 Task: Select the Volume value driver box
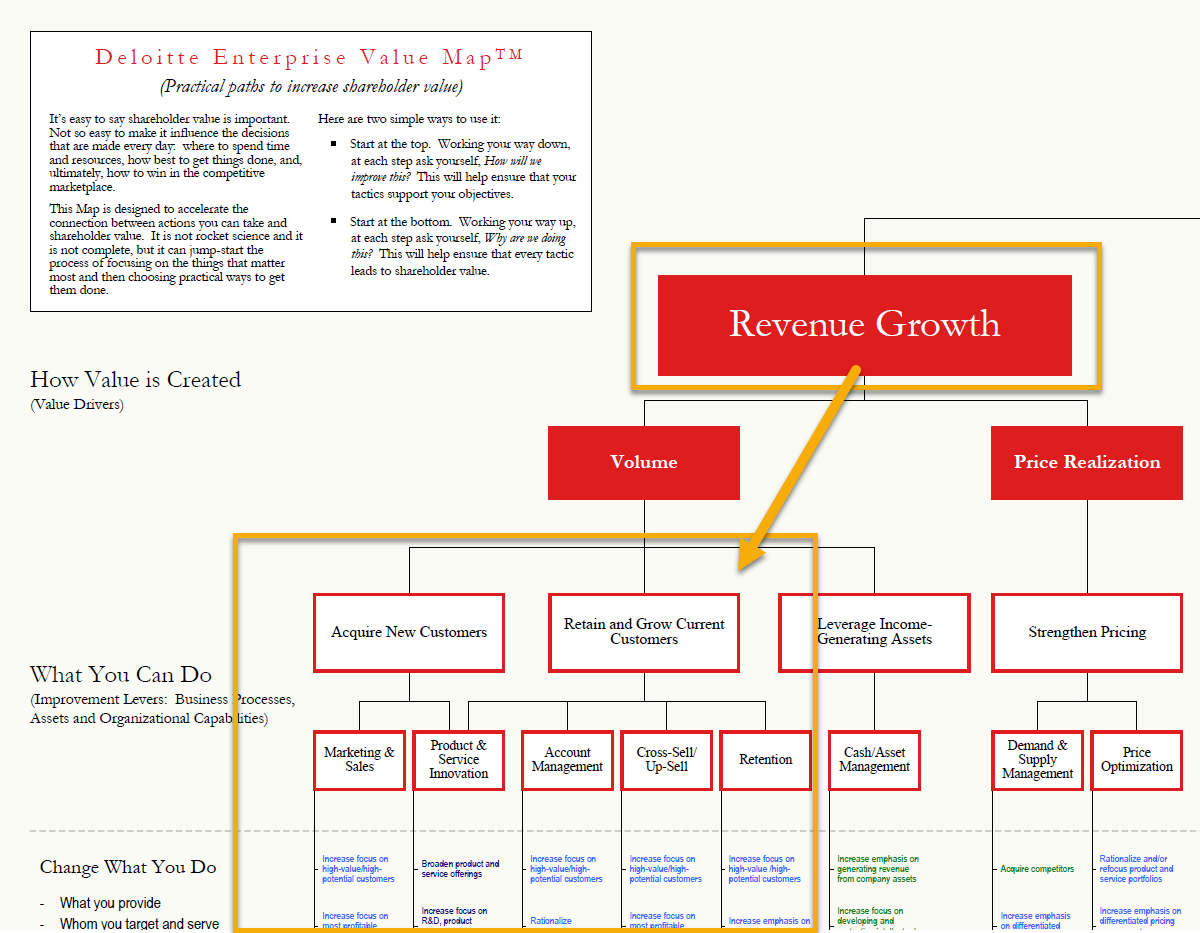coord(644,462)
